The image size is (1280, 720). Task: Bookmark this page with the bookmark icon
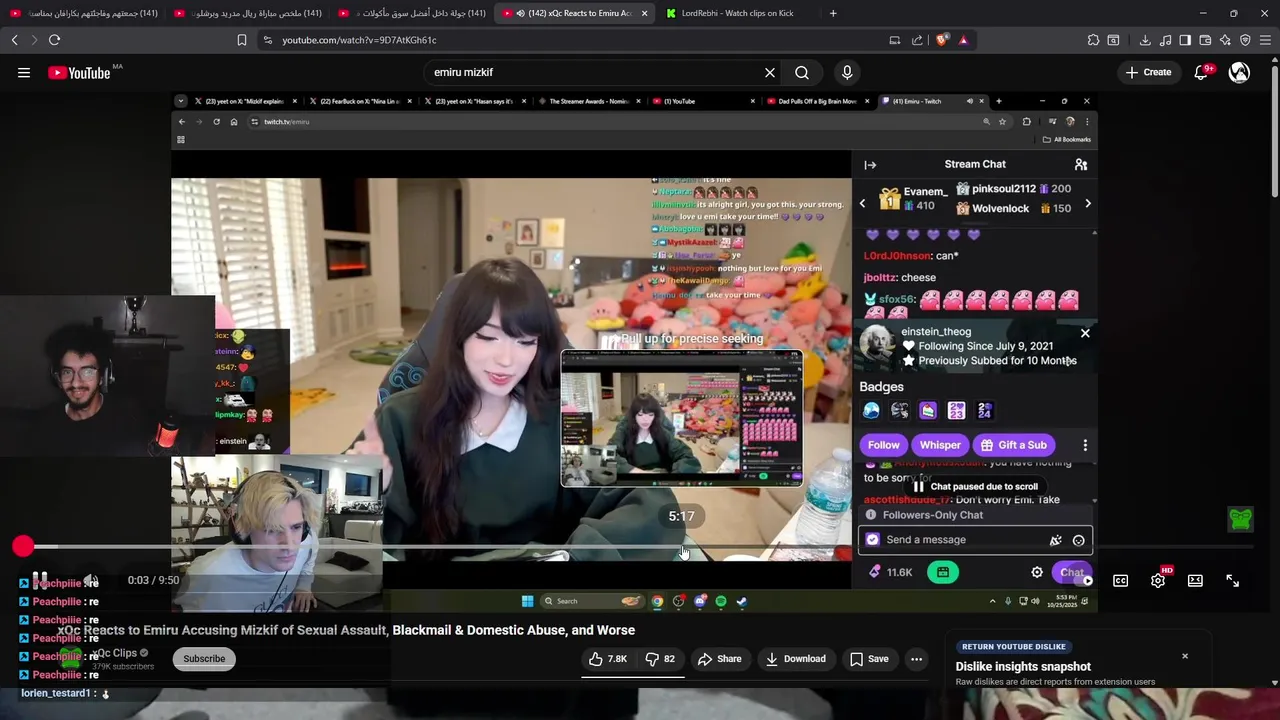pos(242,40)
